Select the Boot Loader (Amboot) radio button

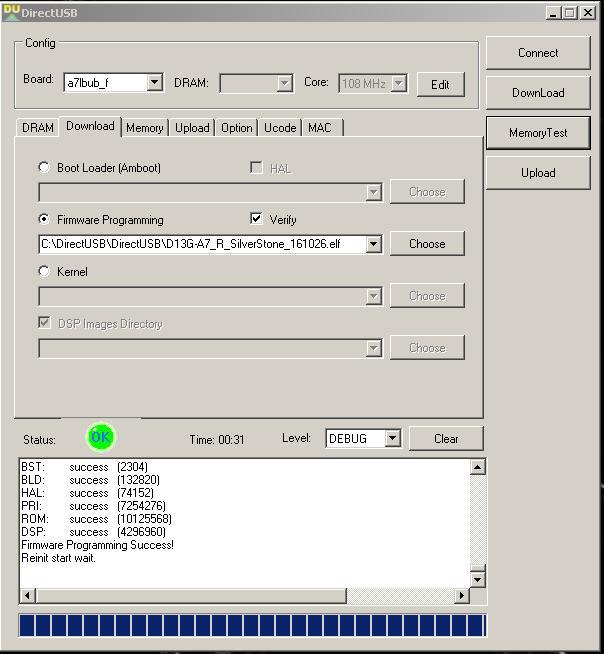click(x=44, y=168)
